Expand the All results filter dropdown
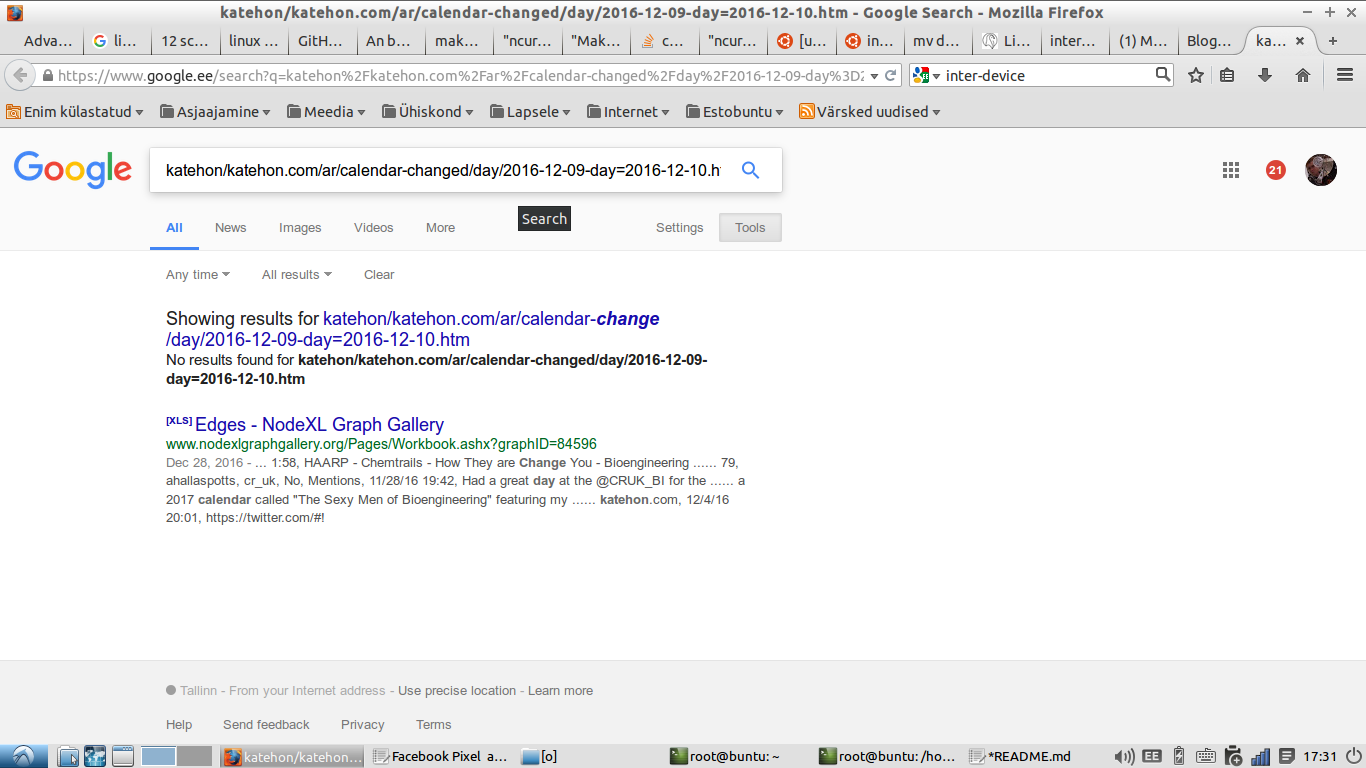The image size is (1366, 768). (x=297, y=275)
